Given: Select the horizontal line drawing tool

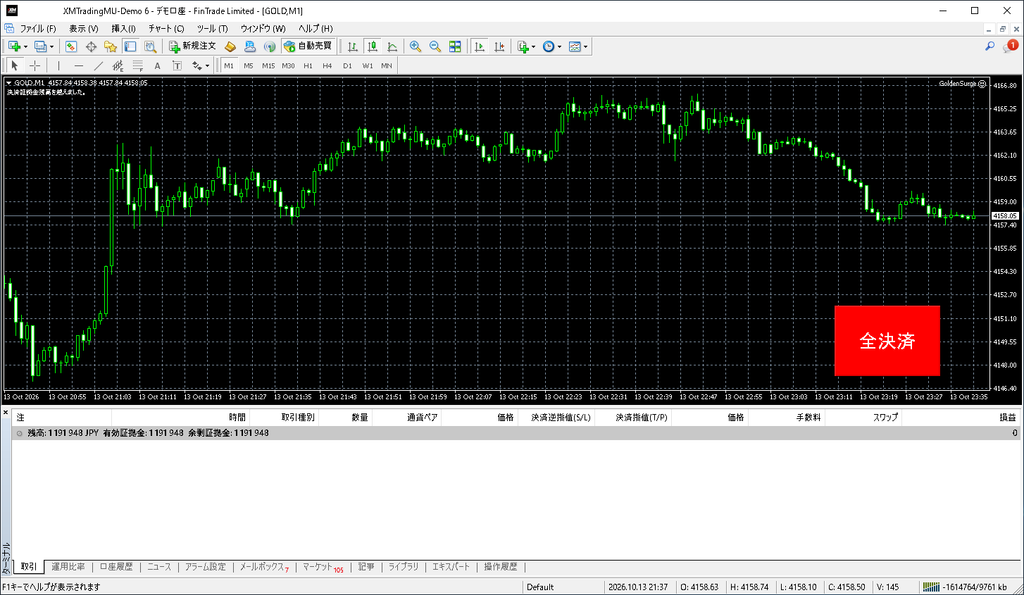Looking at the screenshot, I should 78,65.
